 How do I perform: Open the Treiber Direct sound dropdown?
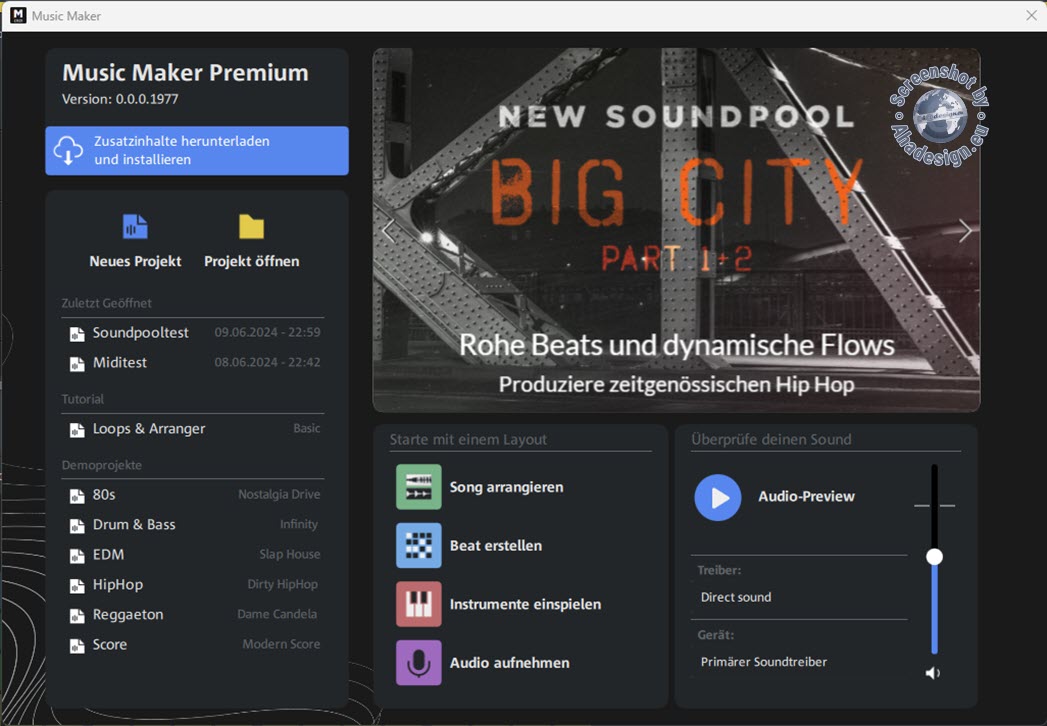(x=799, y=597)
